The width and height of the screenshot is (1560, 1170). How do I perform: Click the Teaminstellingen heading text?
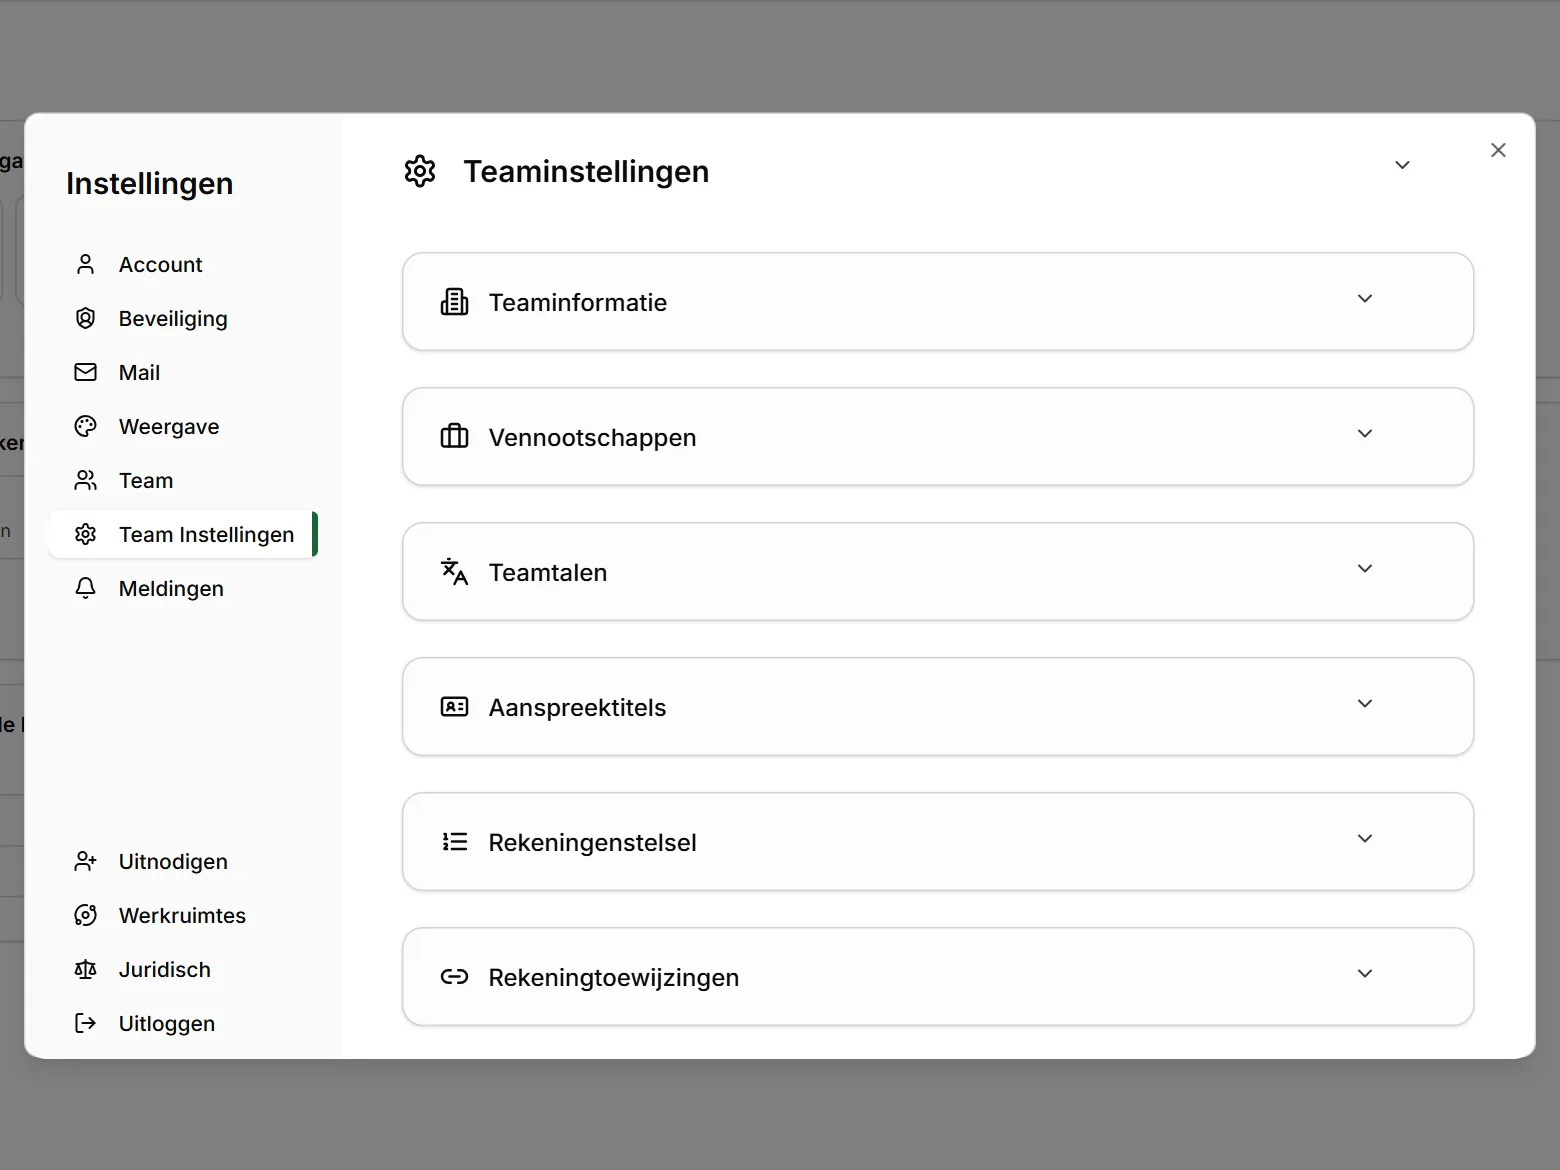click(x=586, y=171)
